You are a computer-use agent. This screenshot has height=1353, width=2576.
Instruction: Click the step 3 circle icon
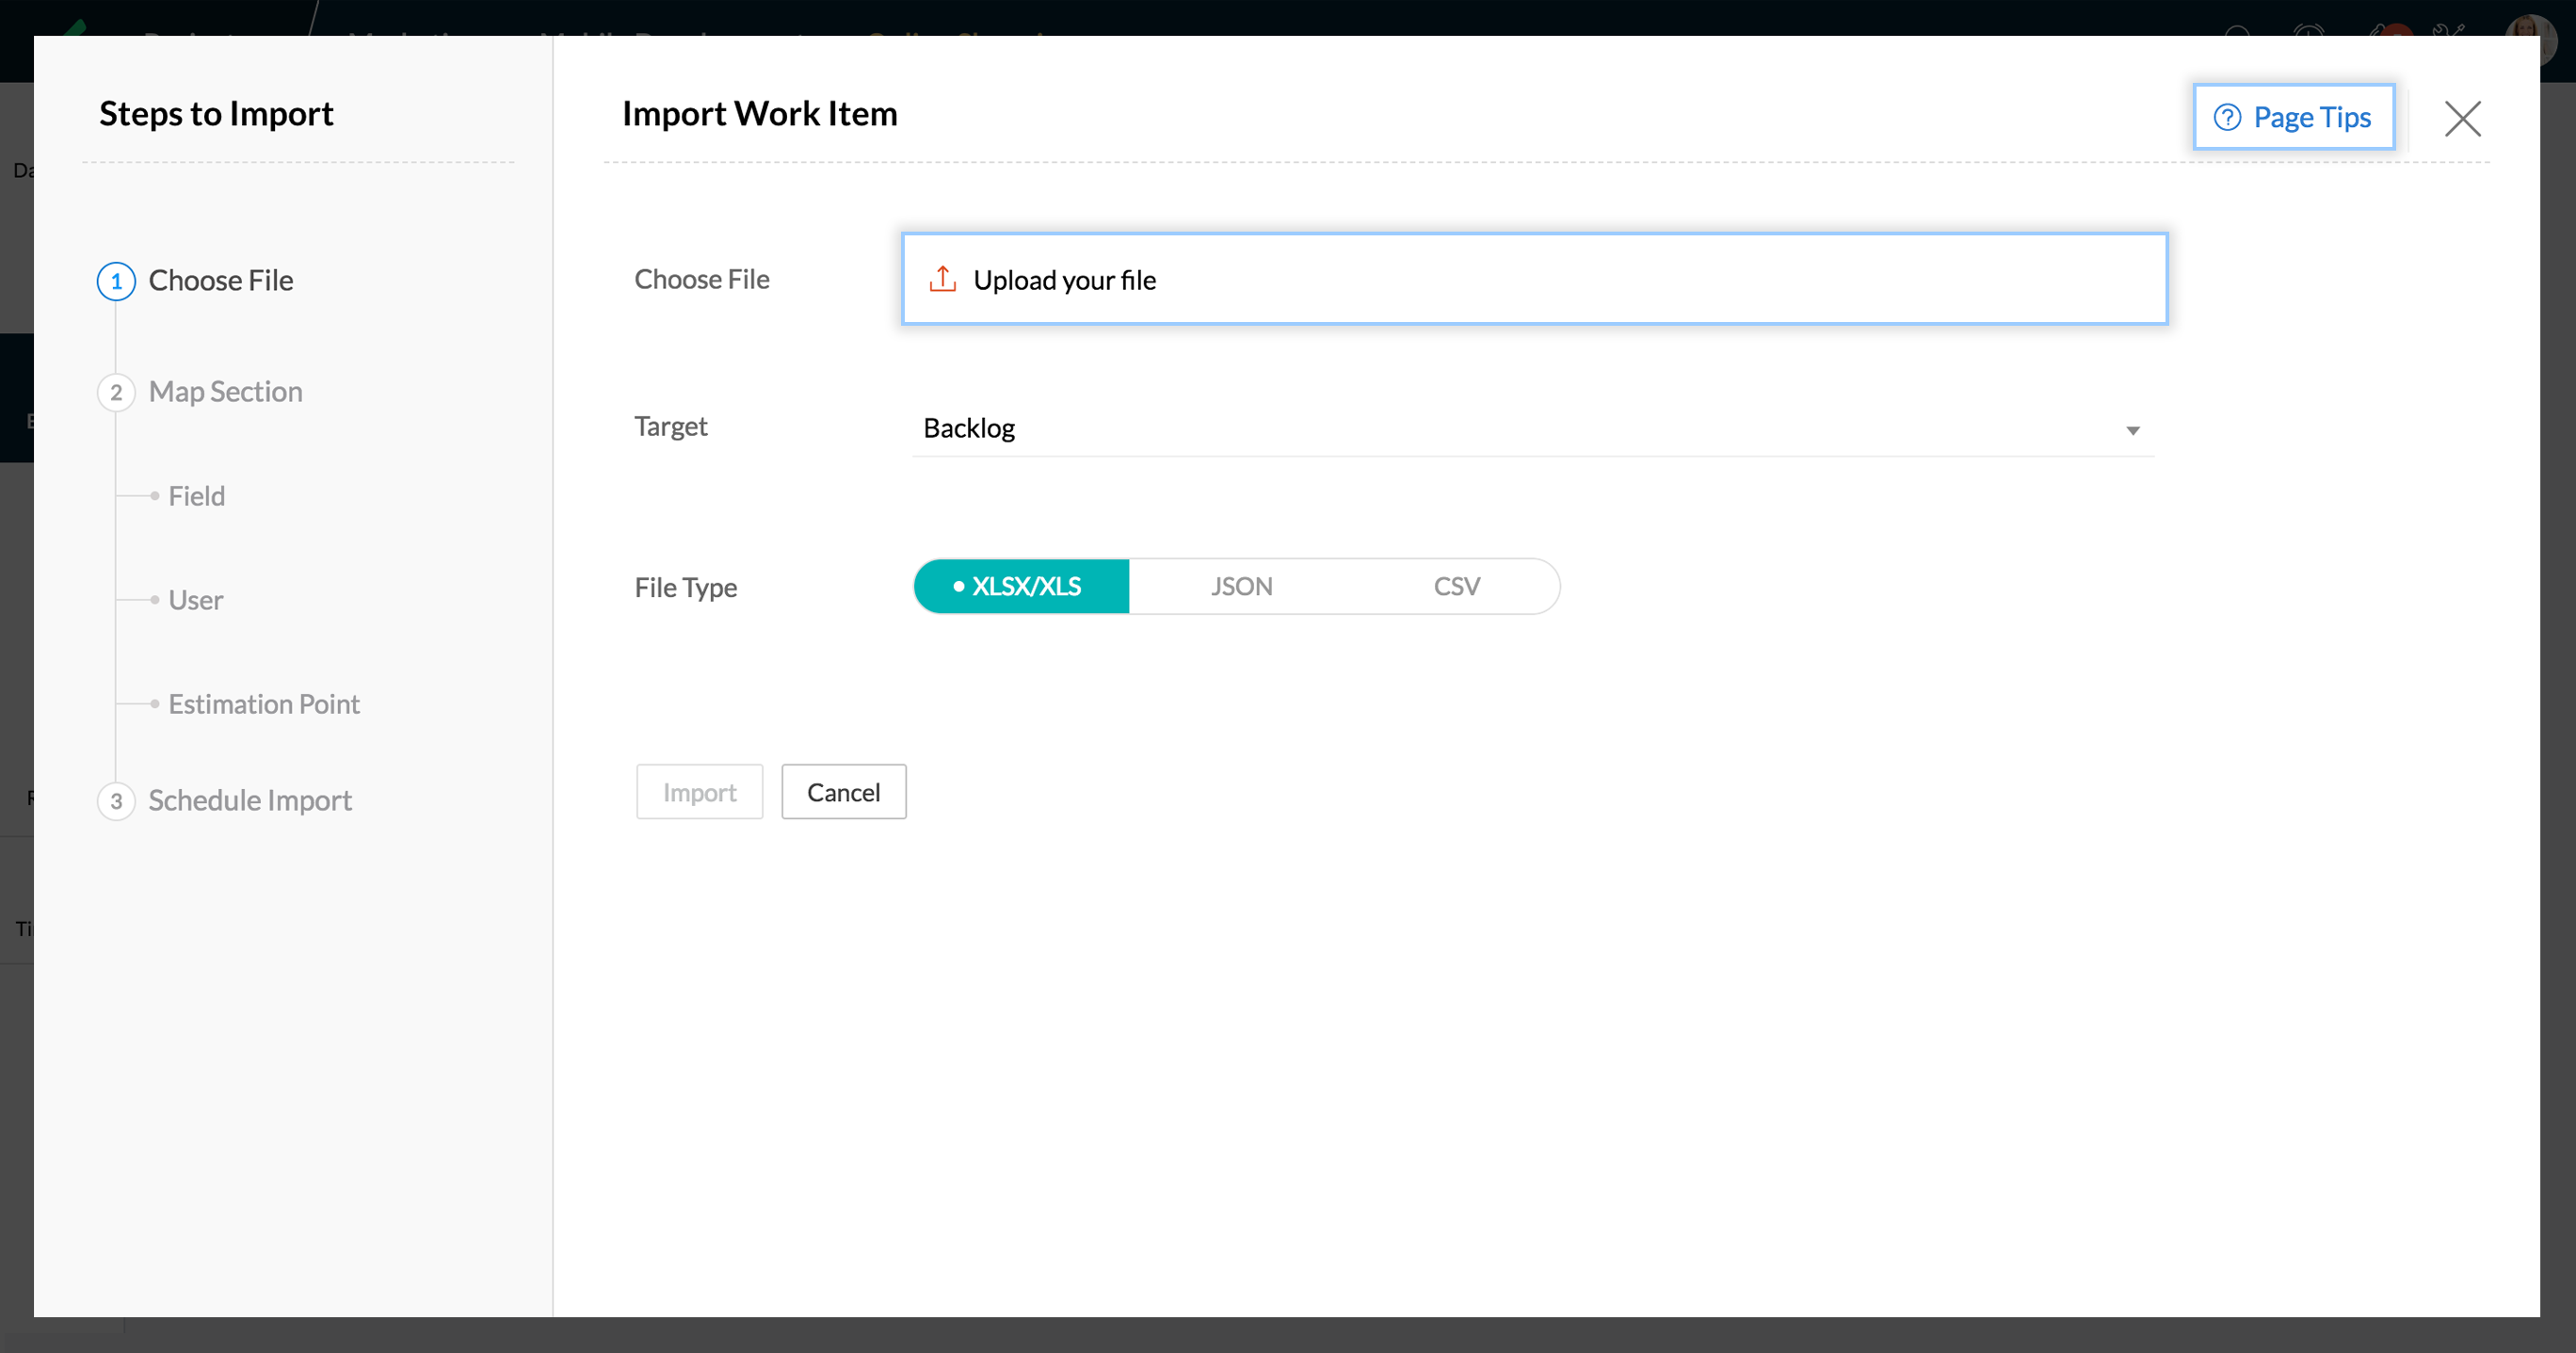point(116,801)
